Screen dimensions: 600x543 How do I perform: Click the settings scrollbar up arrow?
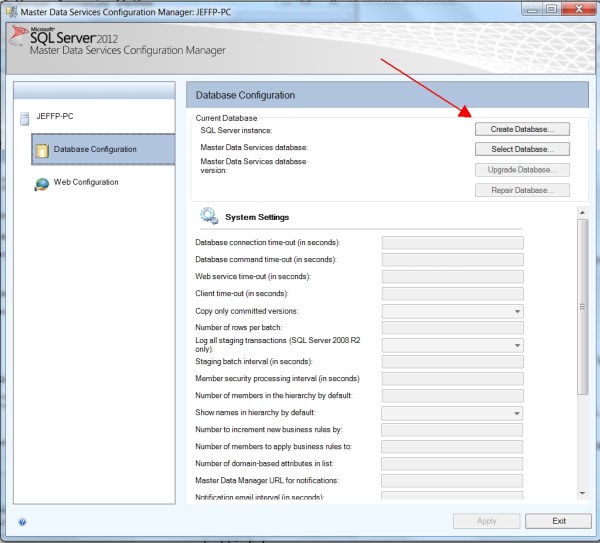pos(582,212)
